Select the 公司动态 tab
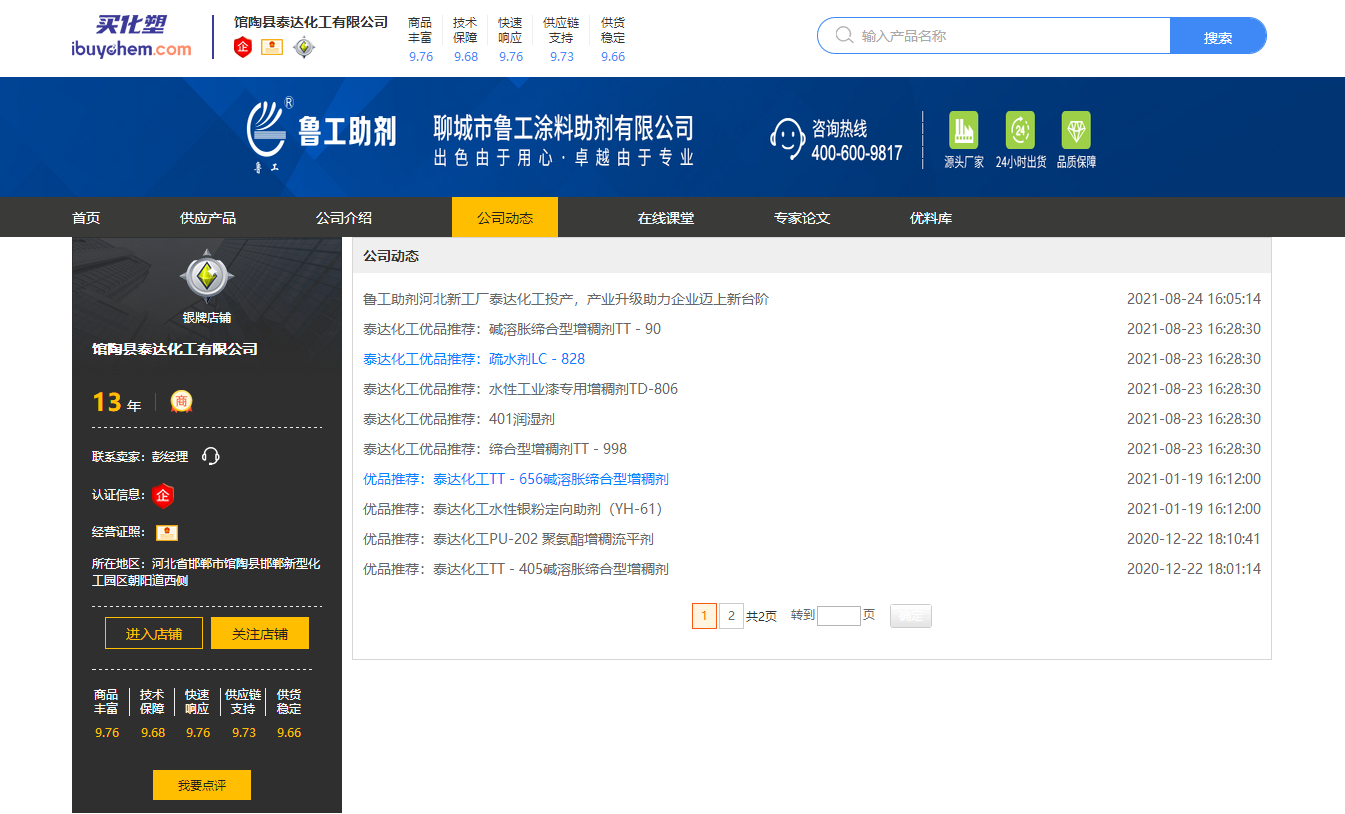The width and height of the screenshot is (1345, 814). [505, 217]
